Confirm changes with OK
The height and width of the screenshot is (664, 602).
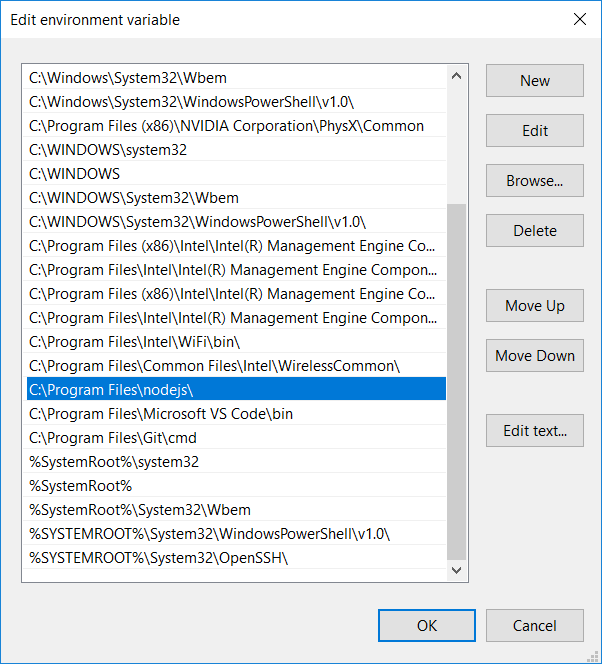tap(427, 626)
